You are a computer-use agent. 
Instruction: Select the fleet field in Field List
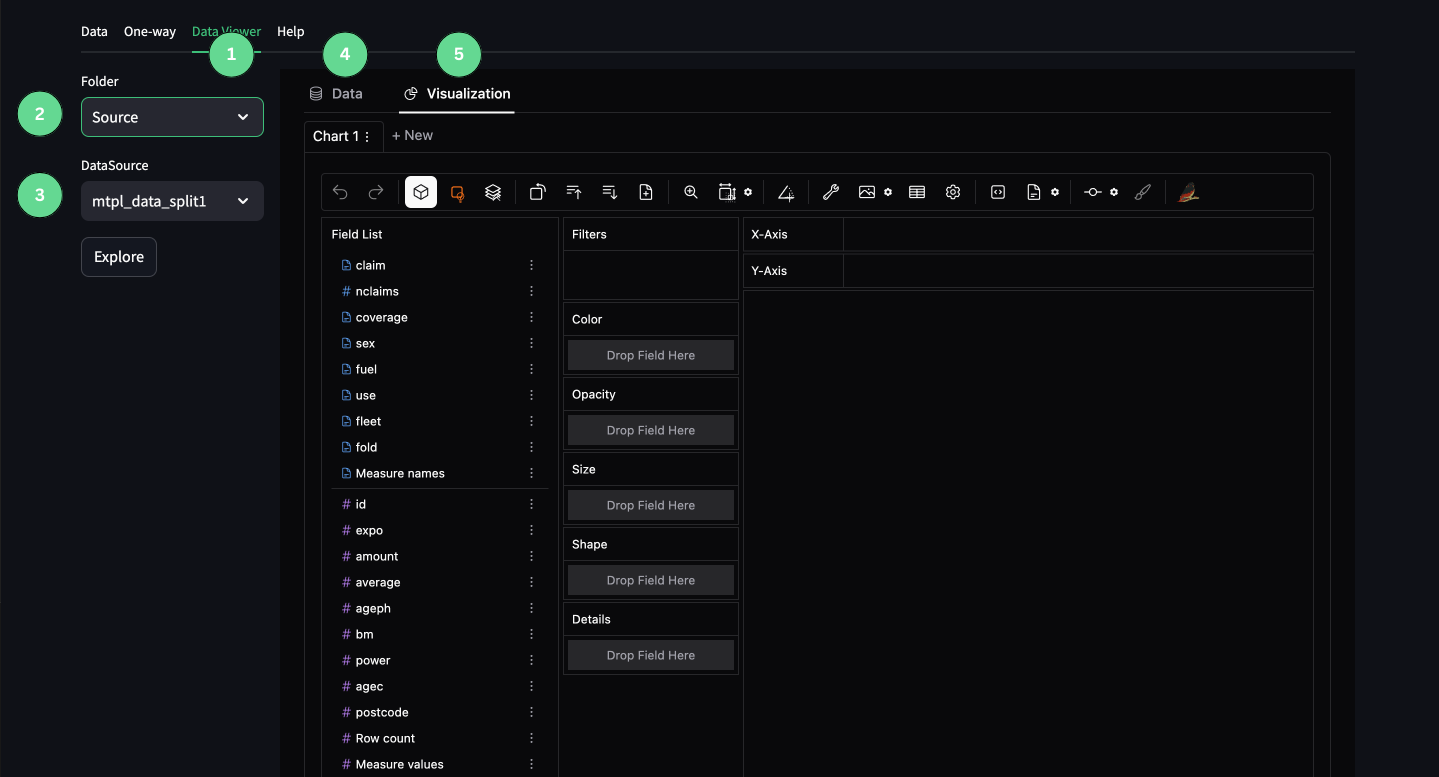pyautogui.click(x=438, y=421)
